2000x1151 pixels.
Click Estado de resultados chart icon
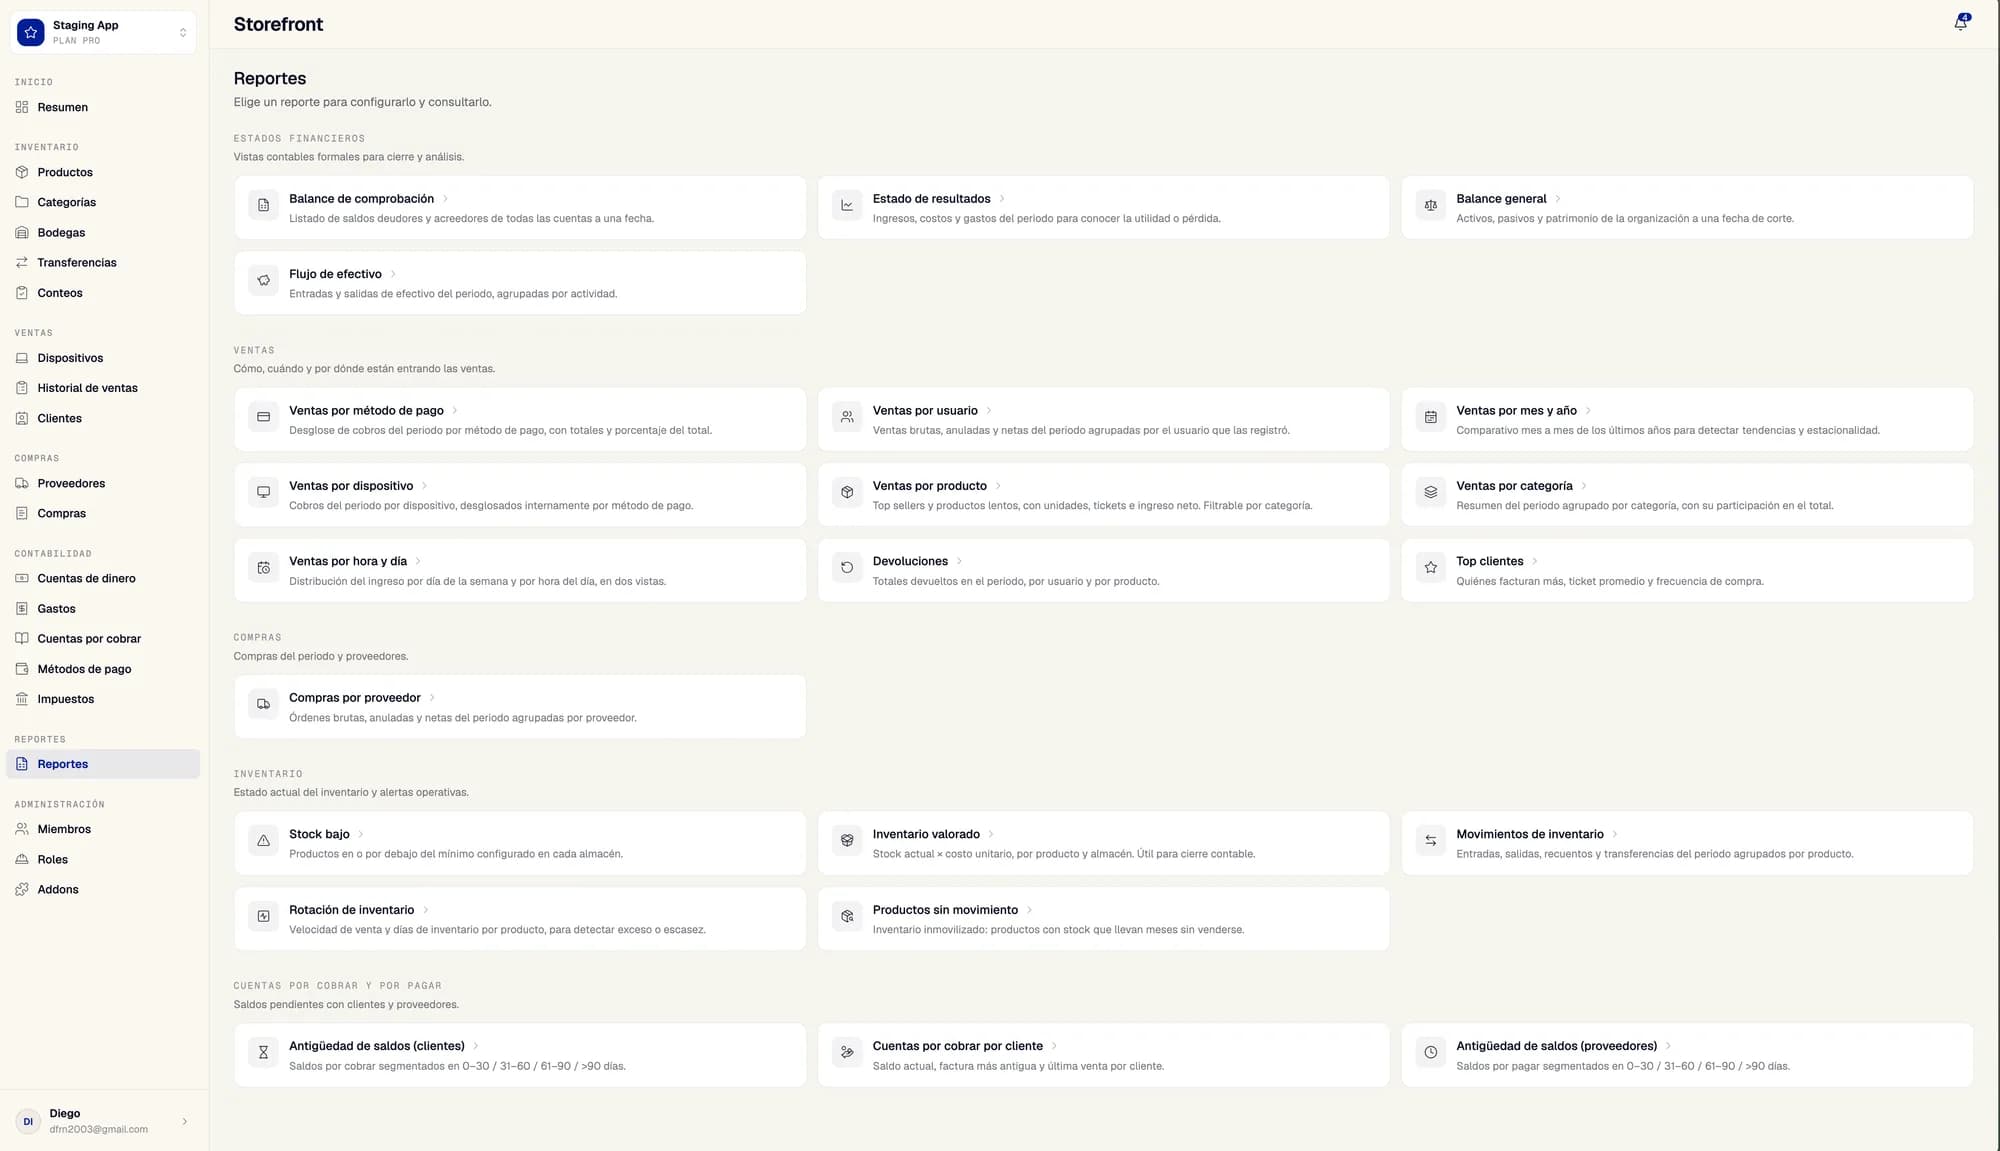[847, 205]
